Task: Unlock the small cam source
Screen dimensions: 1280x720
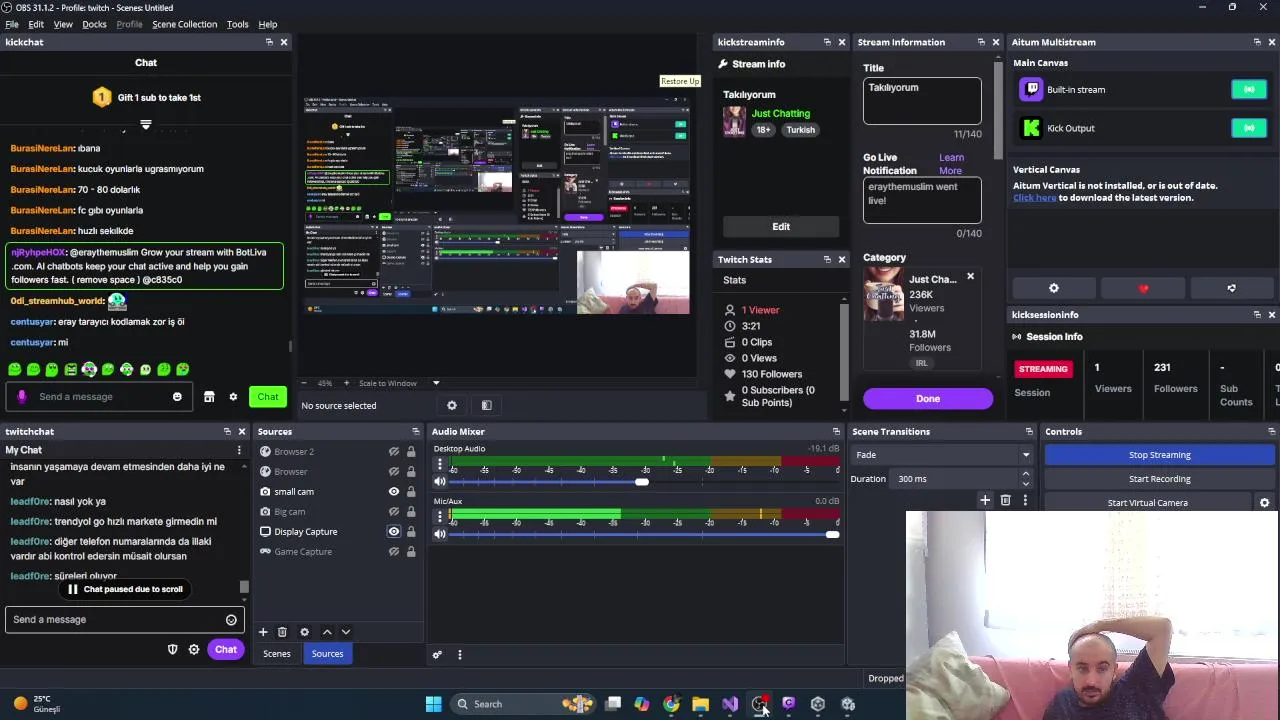Action: (411, 492)
